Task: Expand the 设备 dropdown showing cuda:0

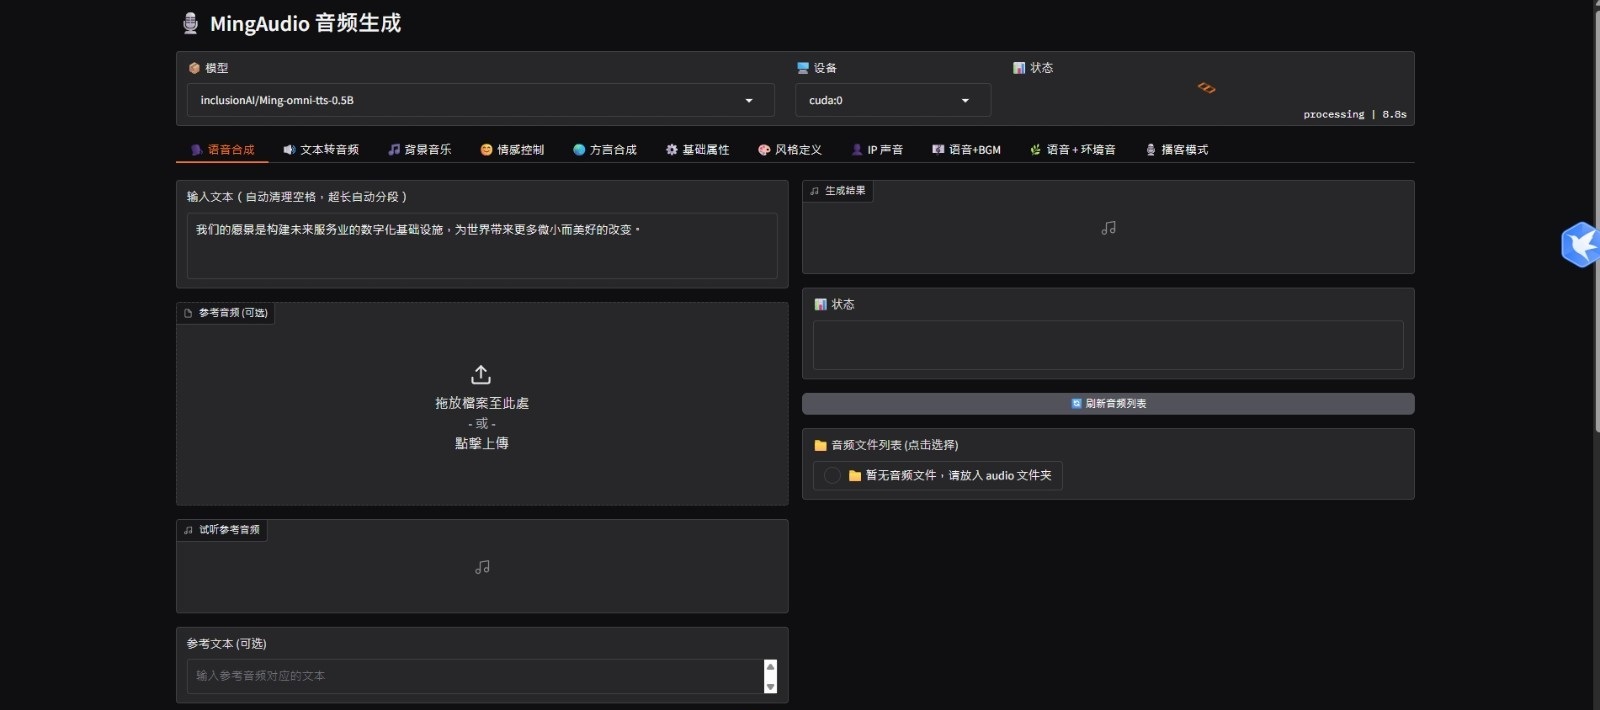Action: (x=892, y=100)
